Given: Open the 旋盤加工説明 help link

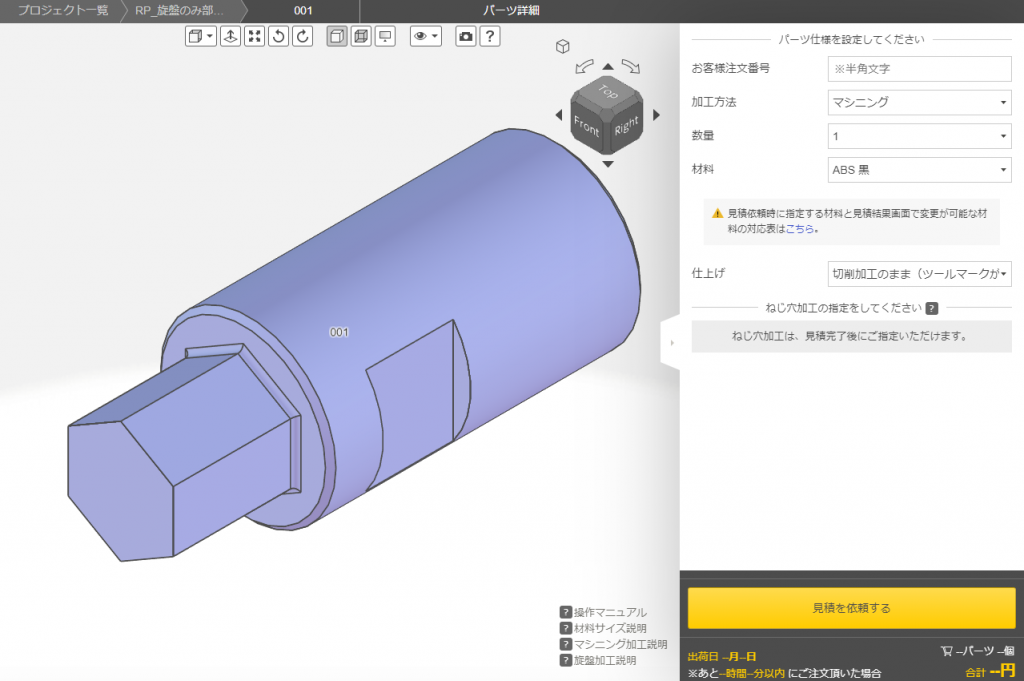Looking at the screenshot, I should tap(605, 660).
